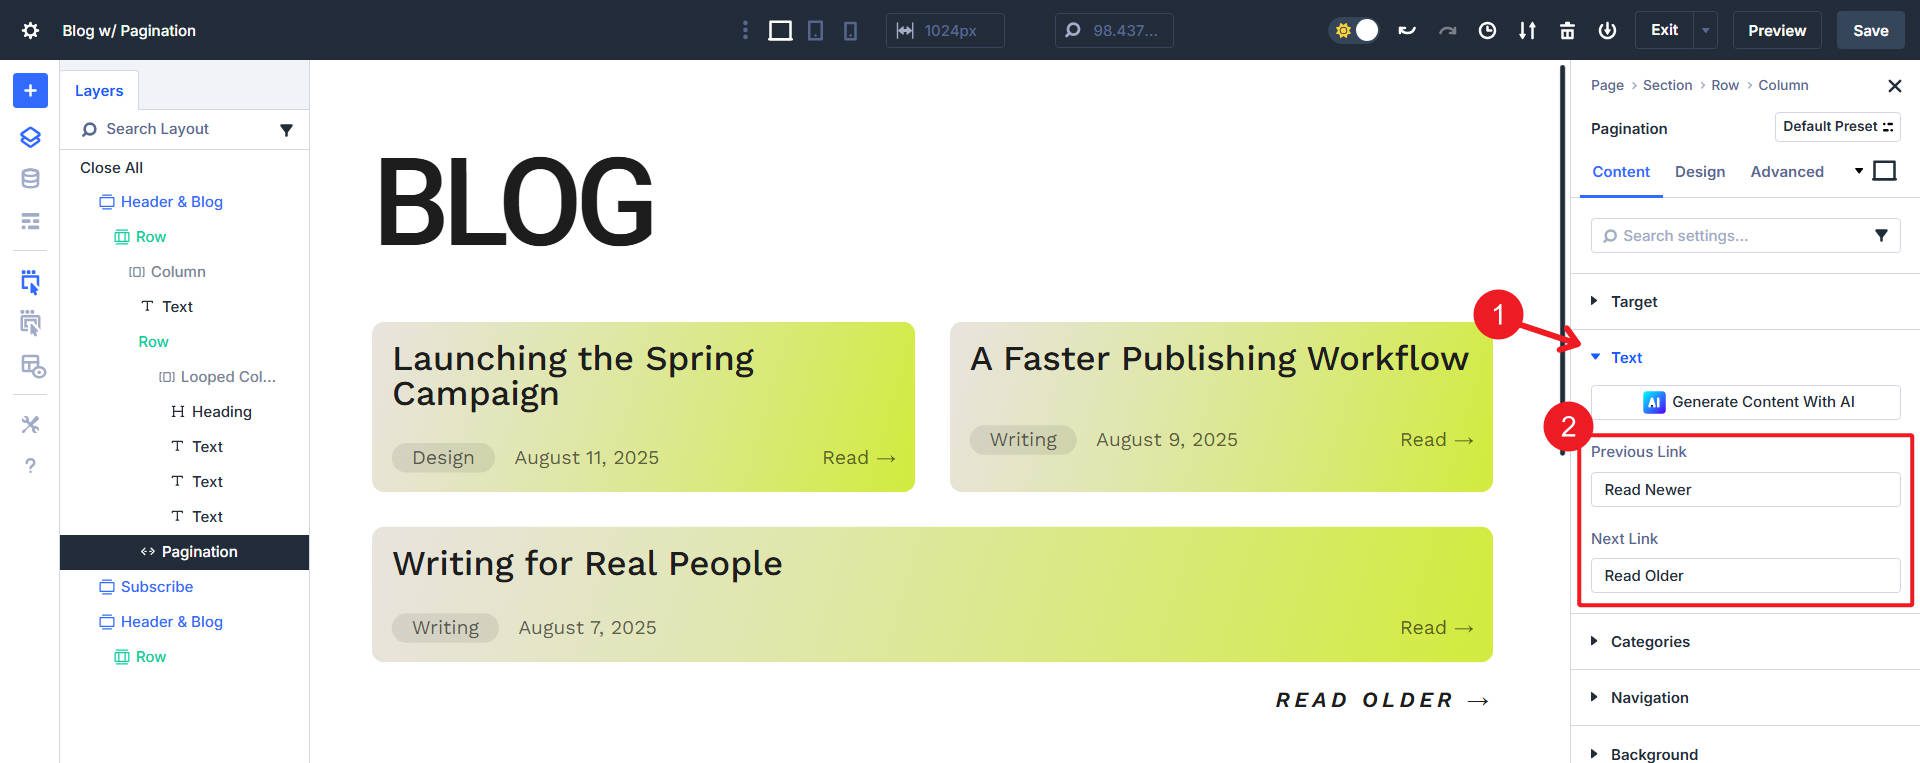Image resolution: width=1920 pixels, height=763 pixels.
Task: Click the trash clear layout icon
Action: point(1567,30)
